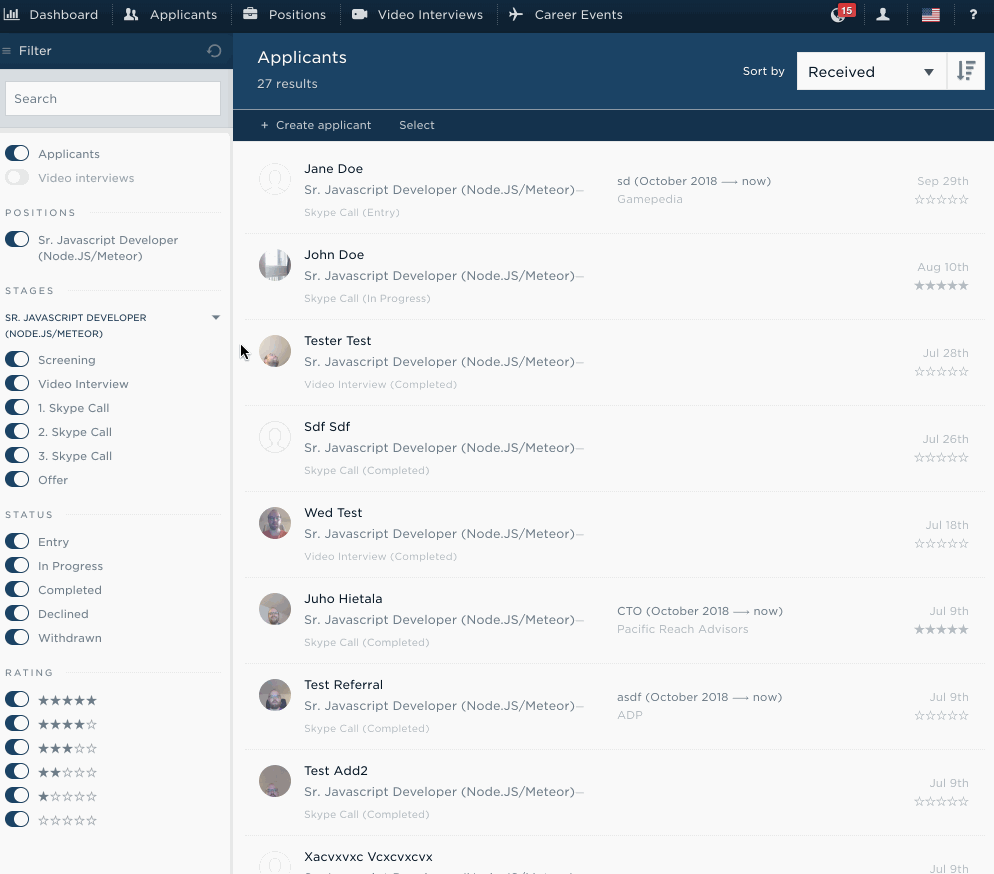Click the Video Interviews camera icon

click(x=359, y=14)
